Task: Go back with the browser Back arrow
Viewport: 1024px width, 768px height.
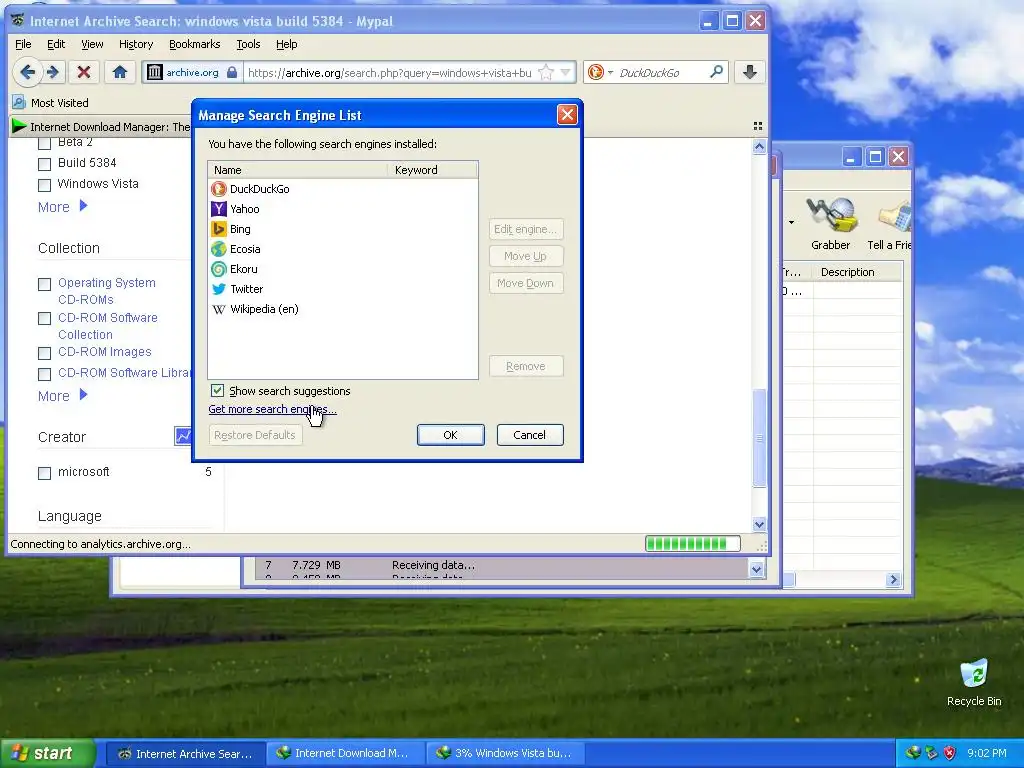Action: click(x=27, y=72)
